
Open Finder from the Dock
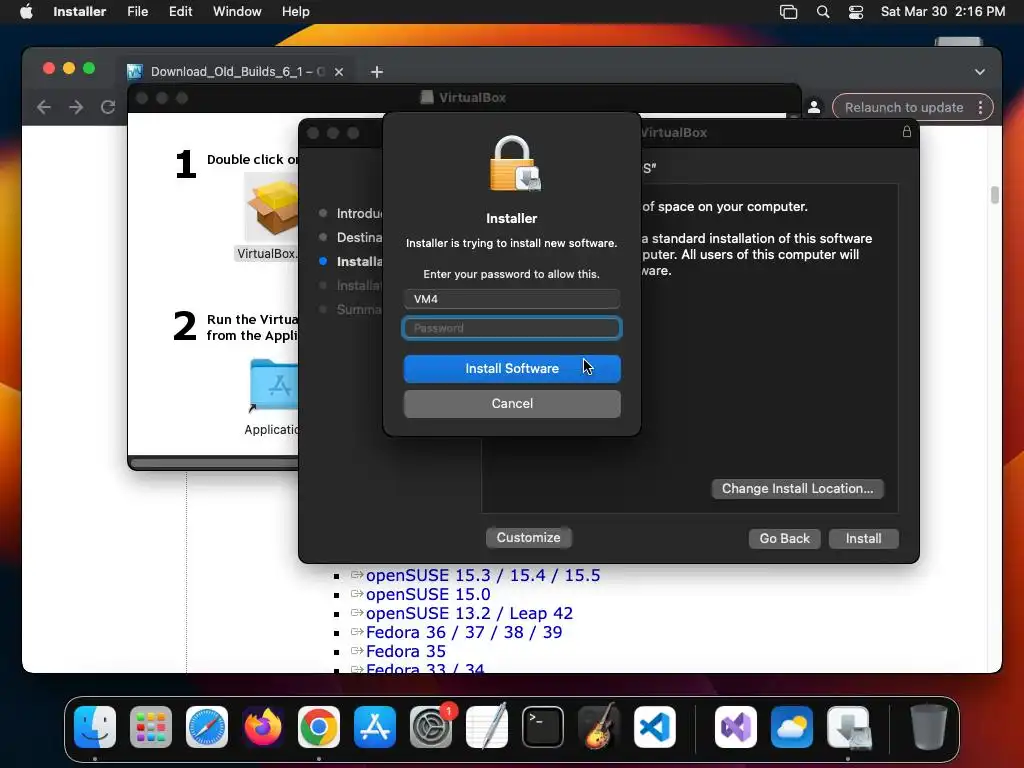pyautogui.click(x=95, y=726)
